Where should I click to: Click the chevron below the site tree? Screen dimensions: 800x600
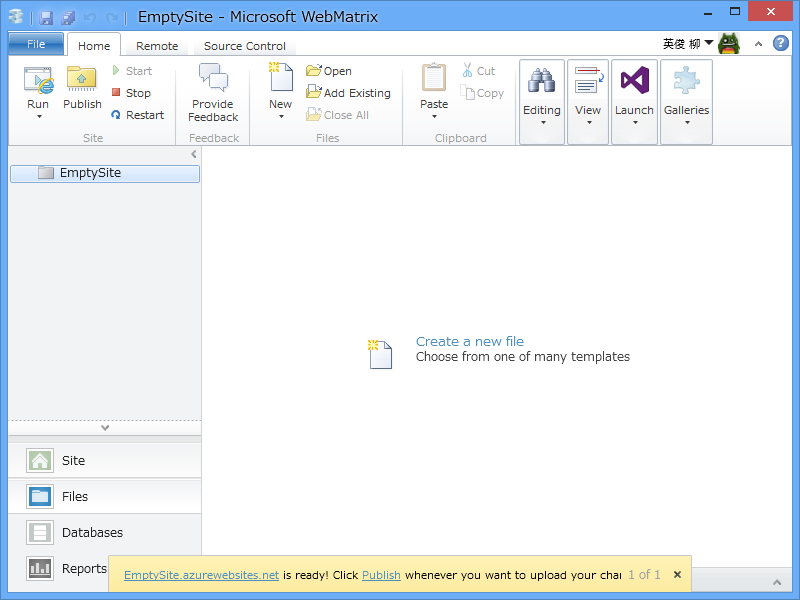click(x=105, y=428)
